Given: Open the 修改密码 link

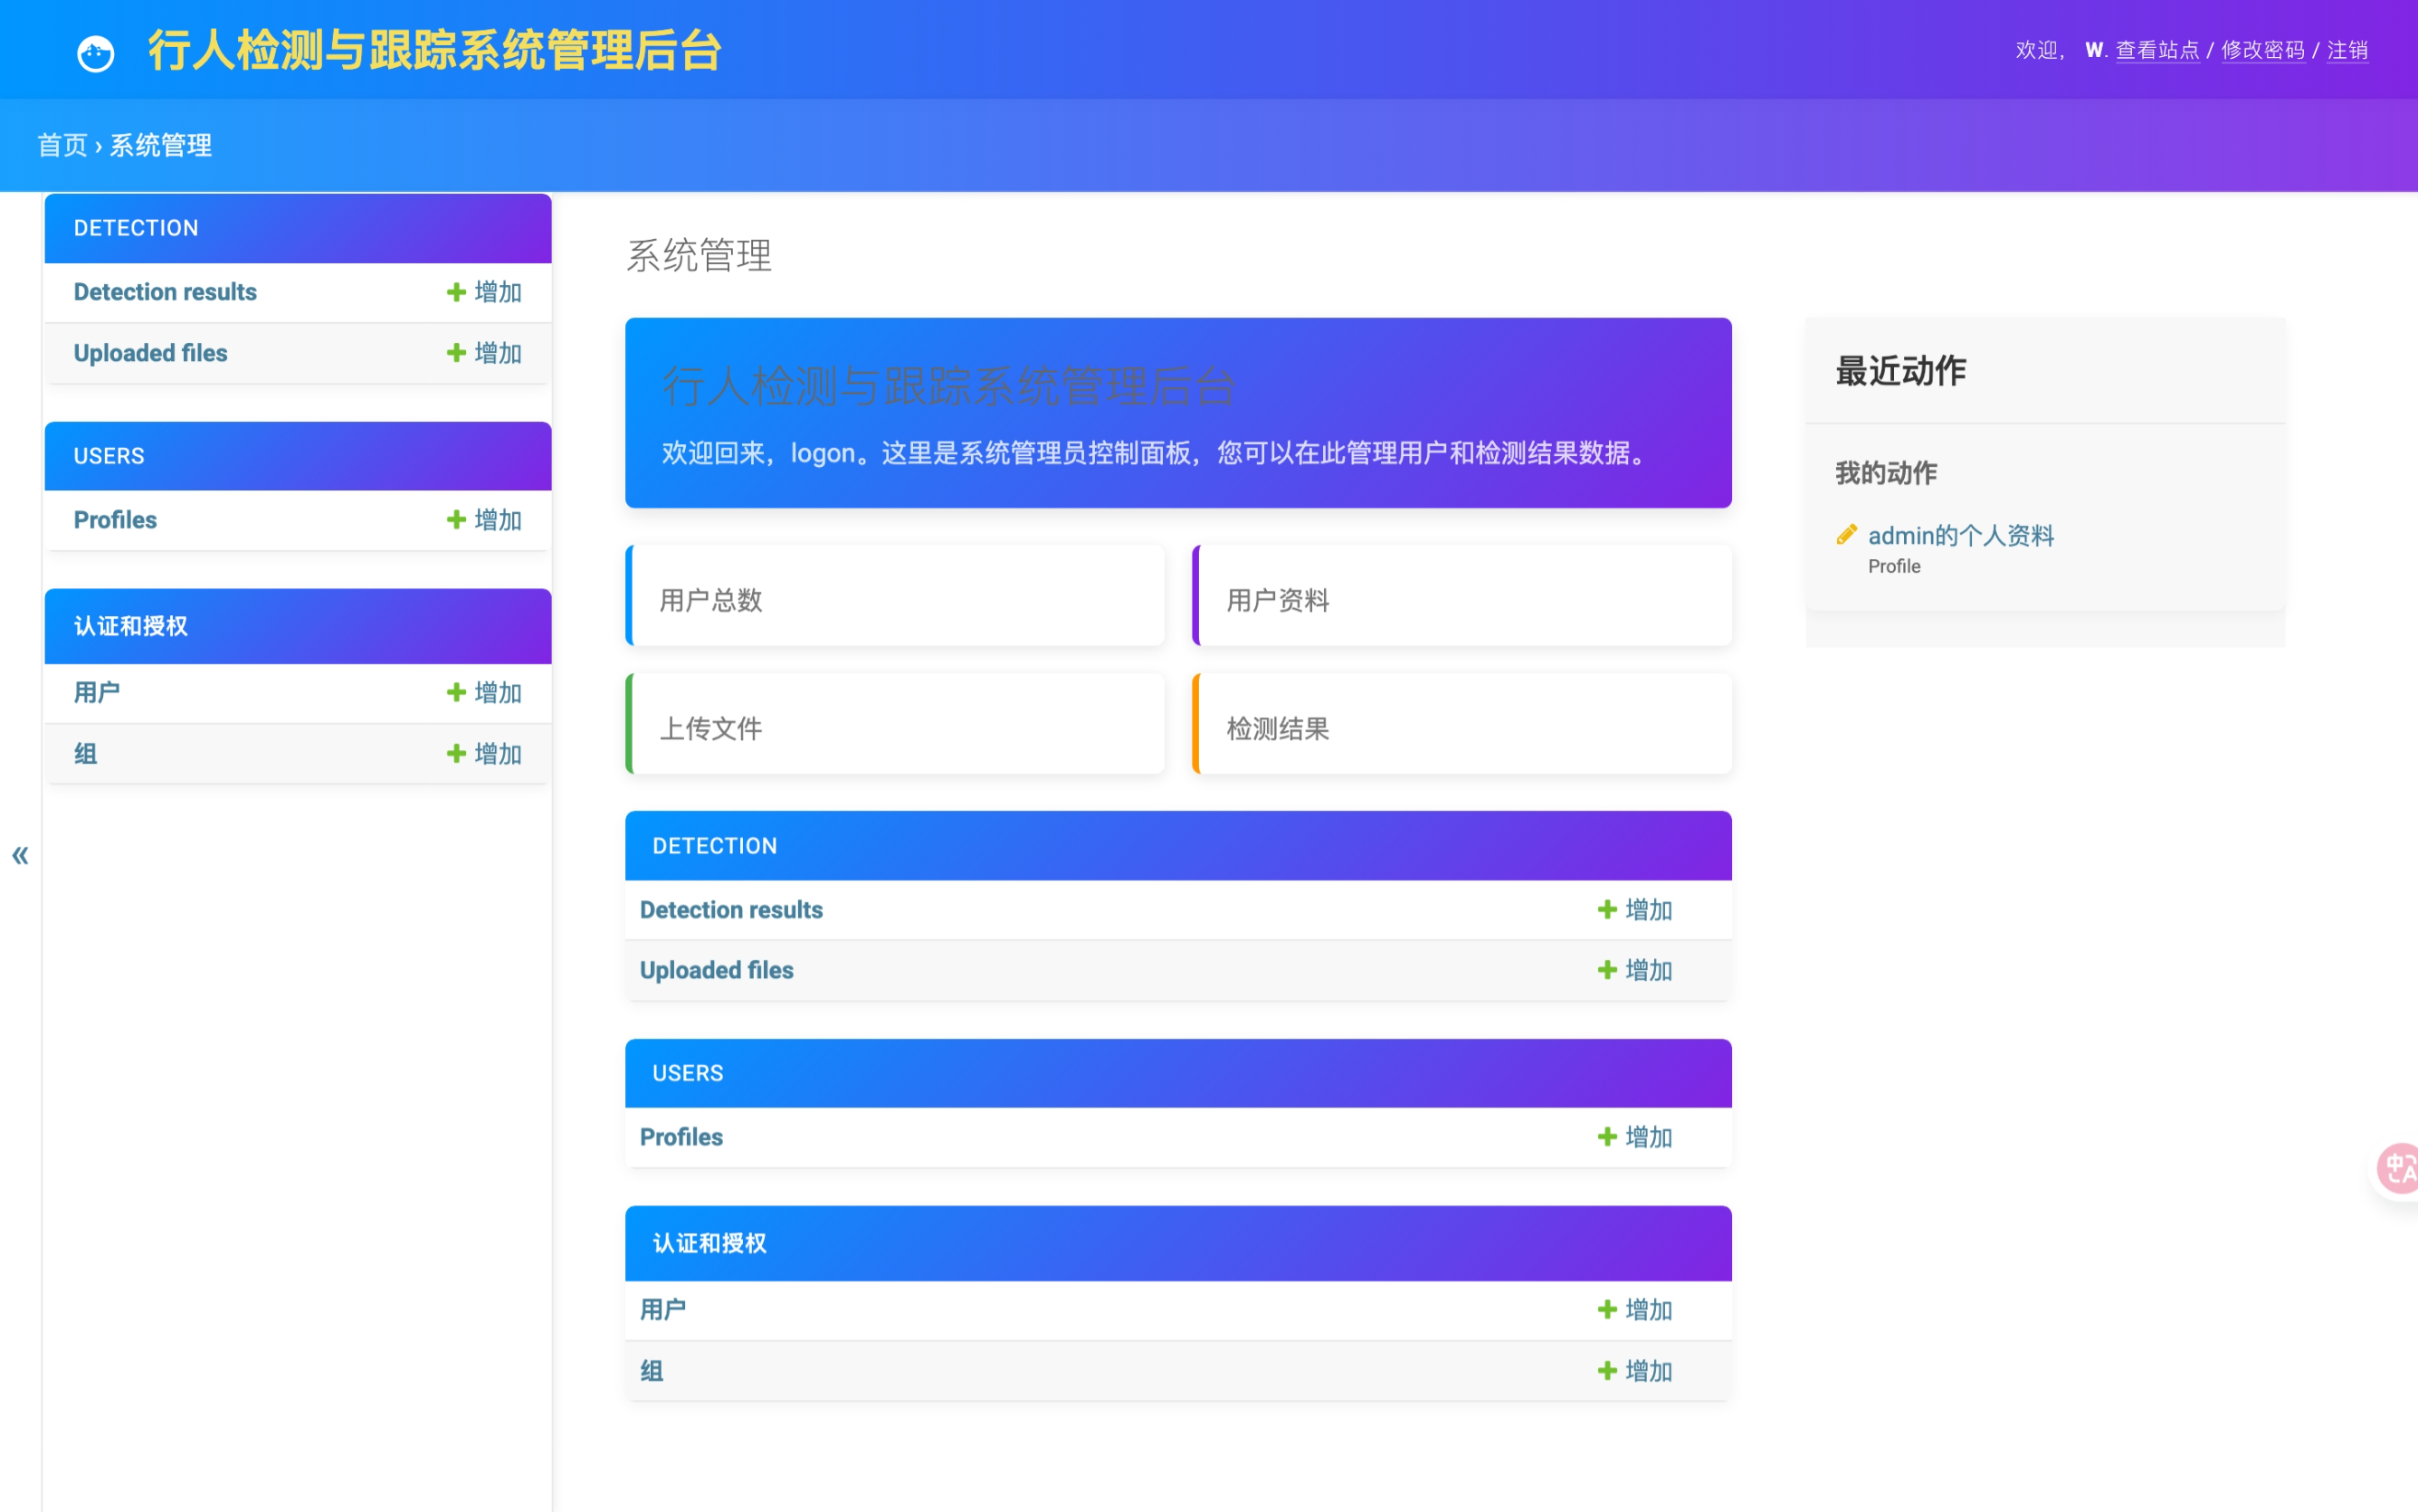Looking at the screenshot, I should (x=2262, y=50).
